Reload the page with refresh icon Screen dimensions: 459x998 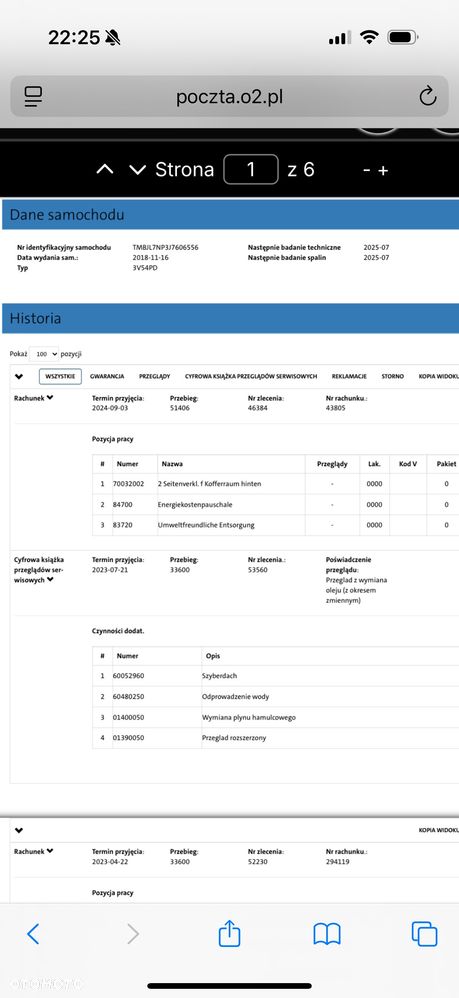428,96
